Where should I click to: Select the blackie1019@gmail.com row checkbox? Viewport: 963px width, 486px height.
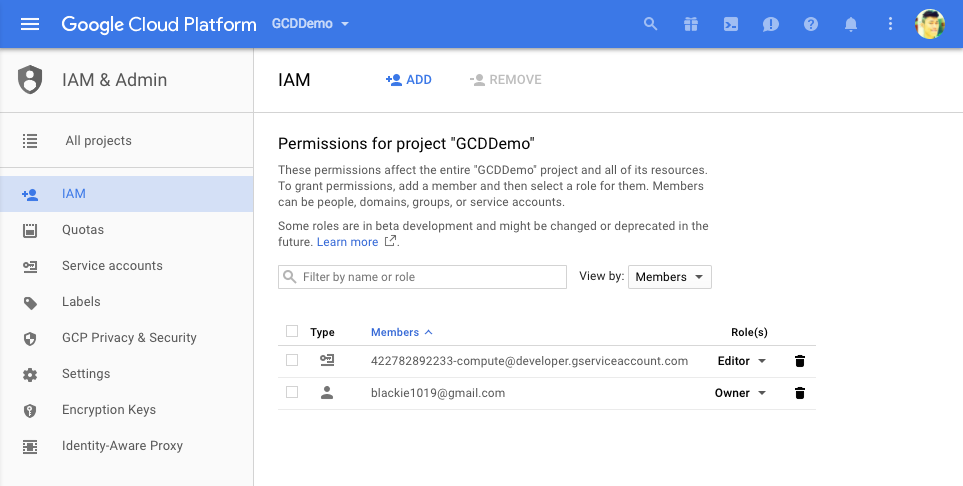coord(292,393)
